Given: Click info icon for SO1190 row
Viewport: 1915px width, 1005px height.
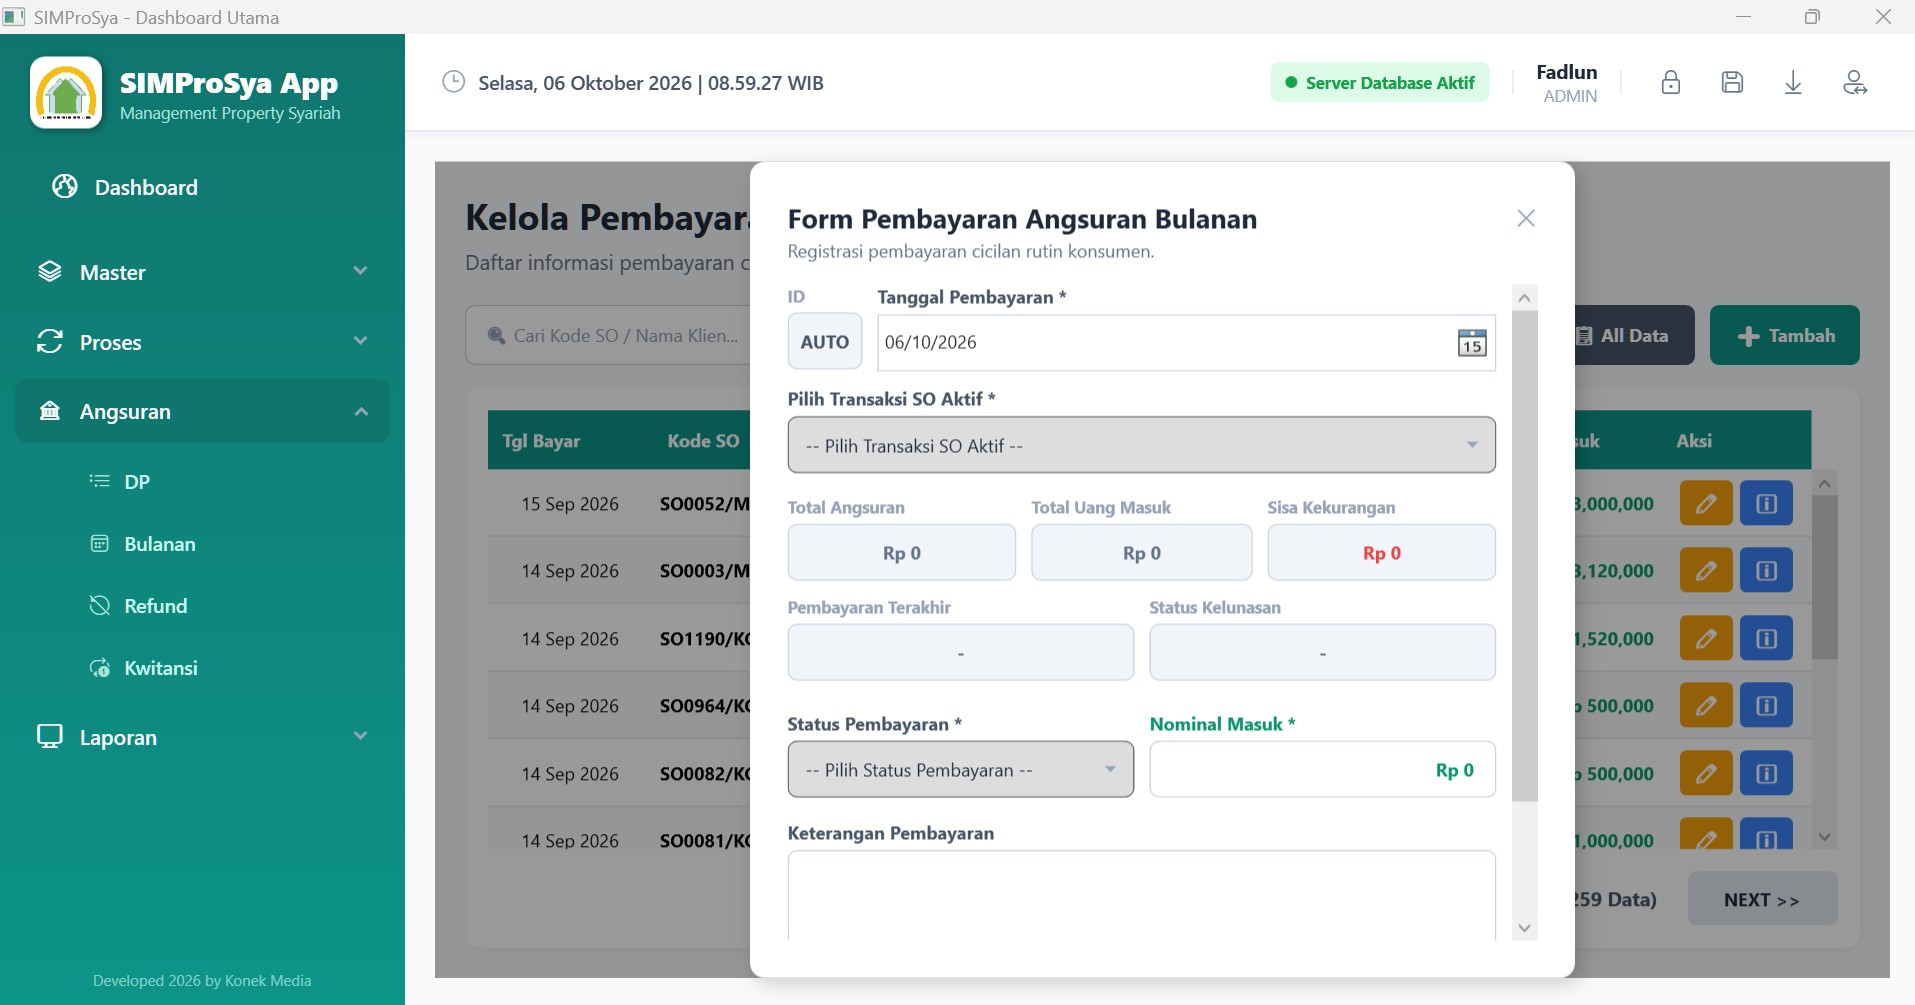Looking at the screenshot, I should (1766, 638).
